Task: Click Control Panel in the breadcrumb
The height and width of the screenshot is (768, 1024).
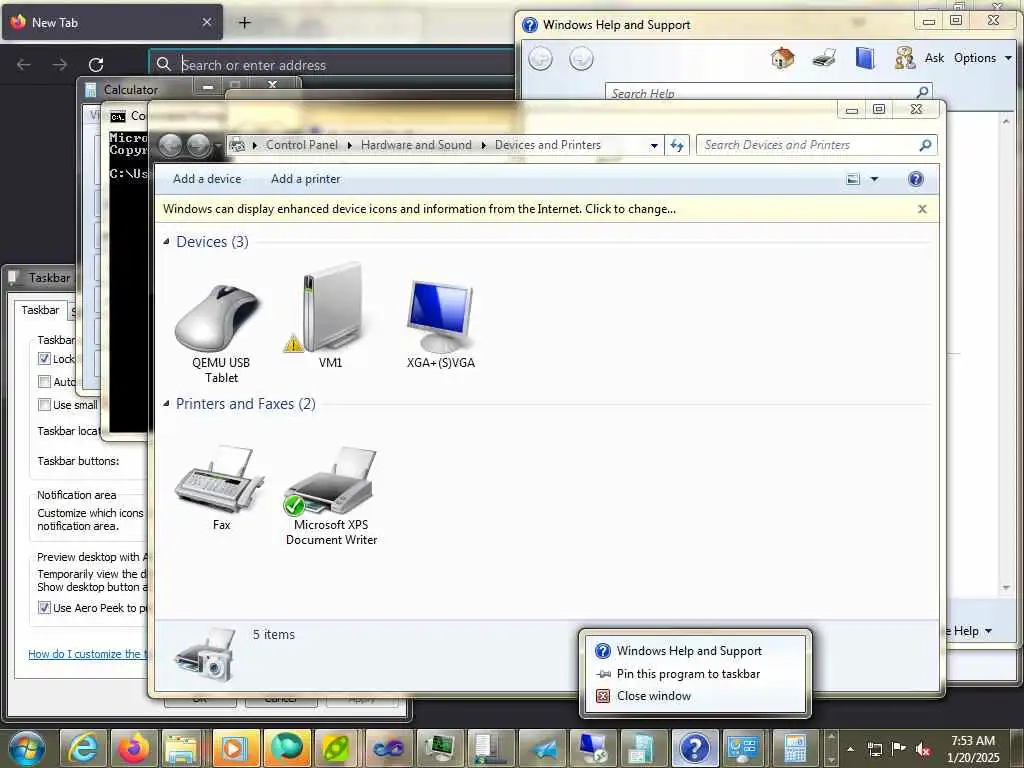Action: tap(302, 145)
